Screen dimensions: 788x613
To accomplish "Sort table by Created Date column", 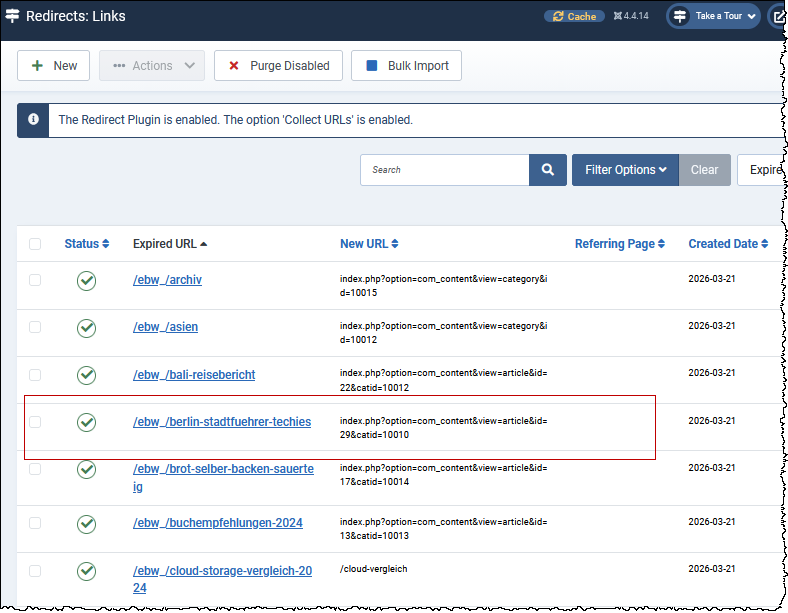I will [728, 244].
